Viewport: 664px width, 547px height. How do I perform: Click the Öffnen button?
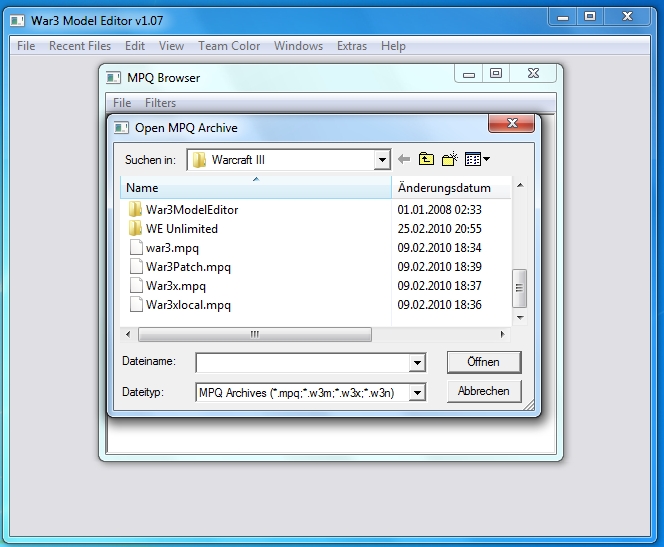tap(484, 362)
